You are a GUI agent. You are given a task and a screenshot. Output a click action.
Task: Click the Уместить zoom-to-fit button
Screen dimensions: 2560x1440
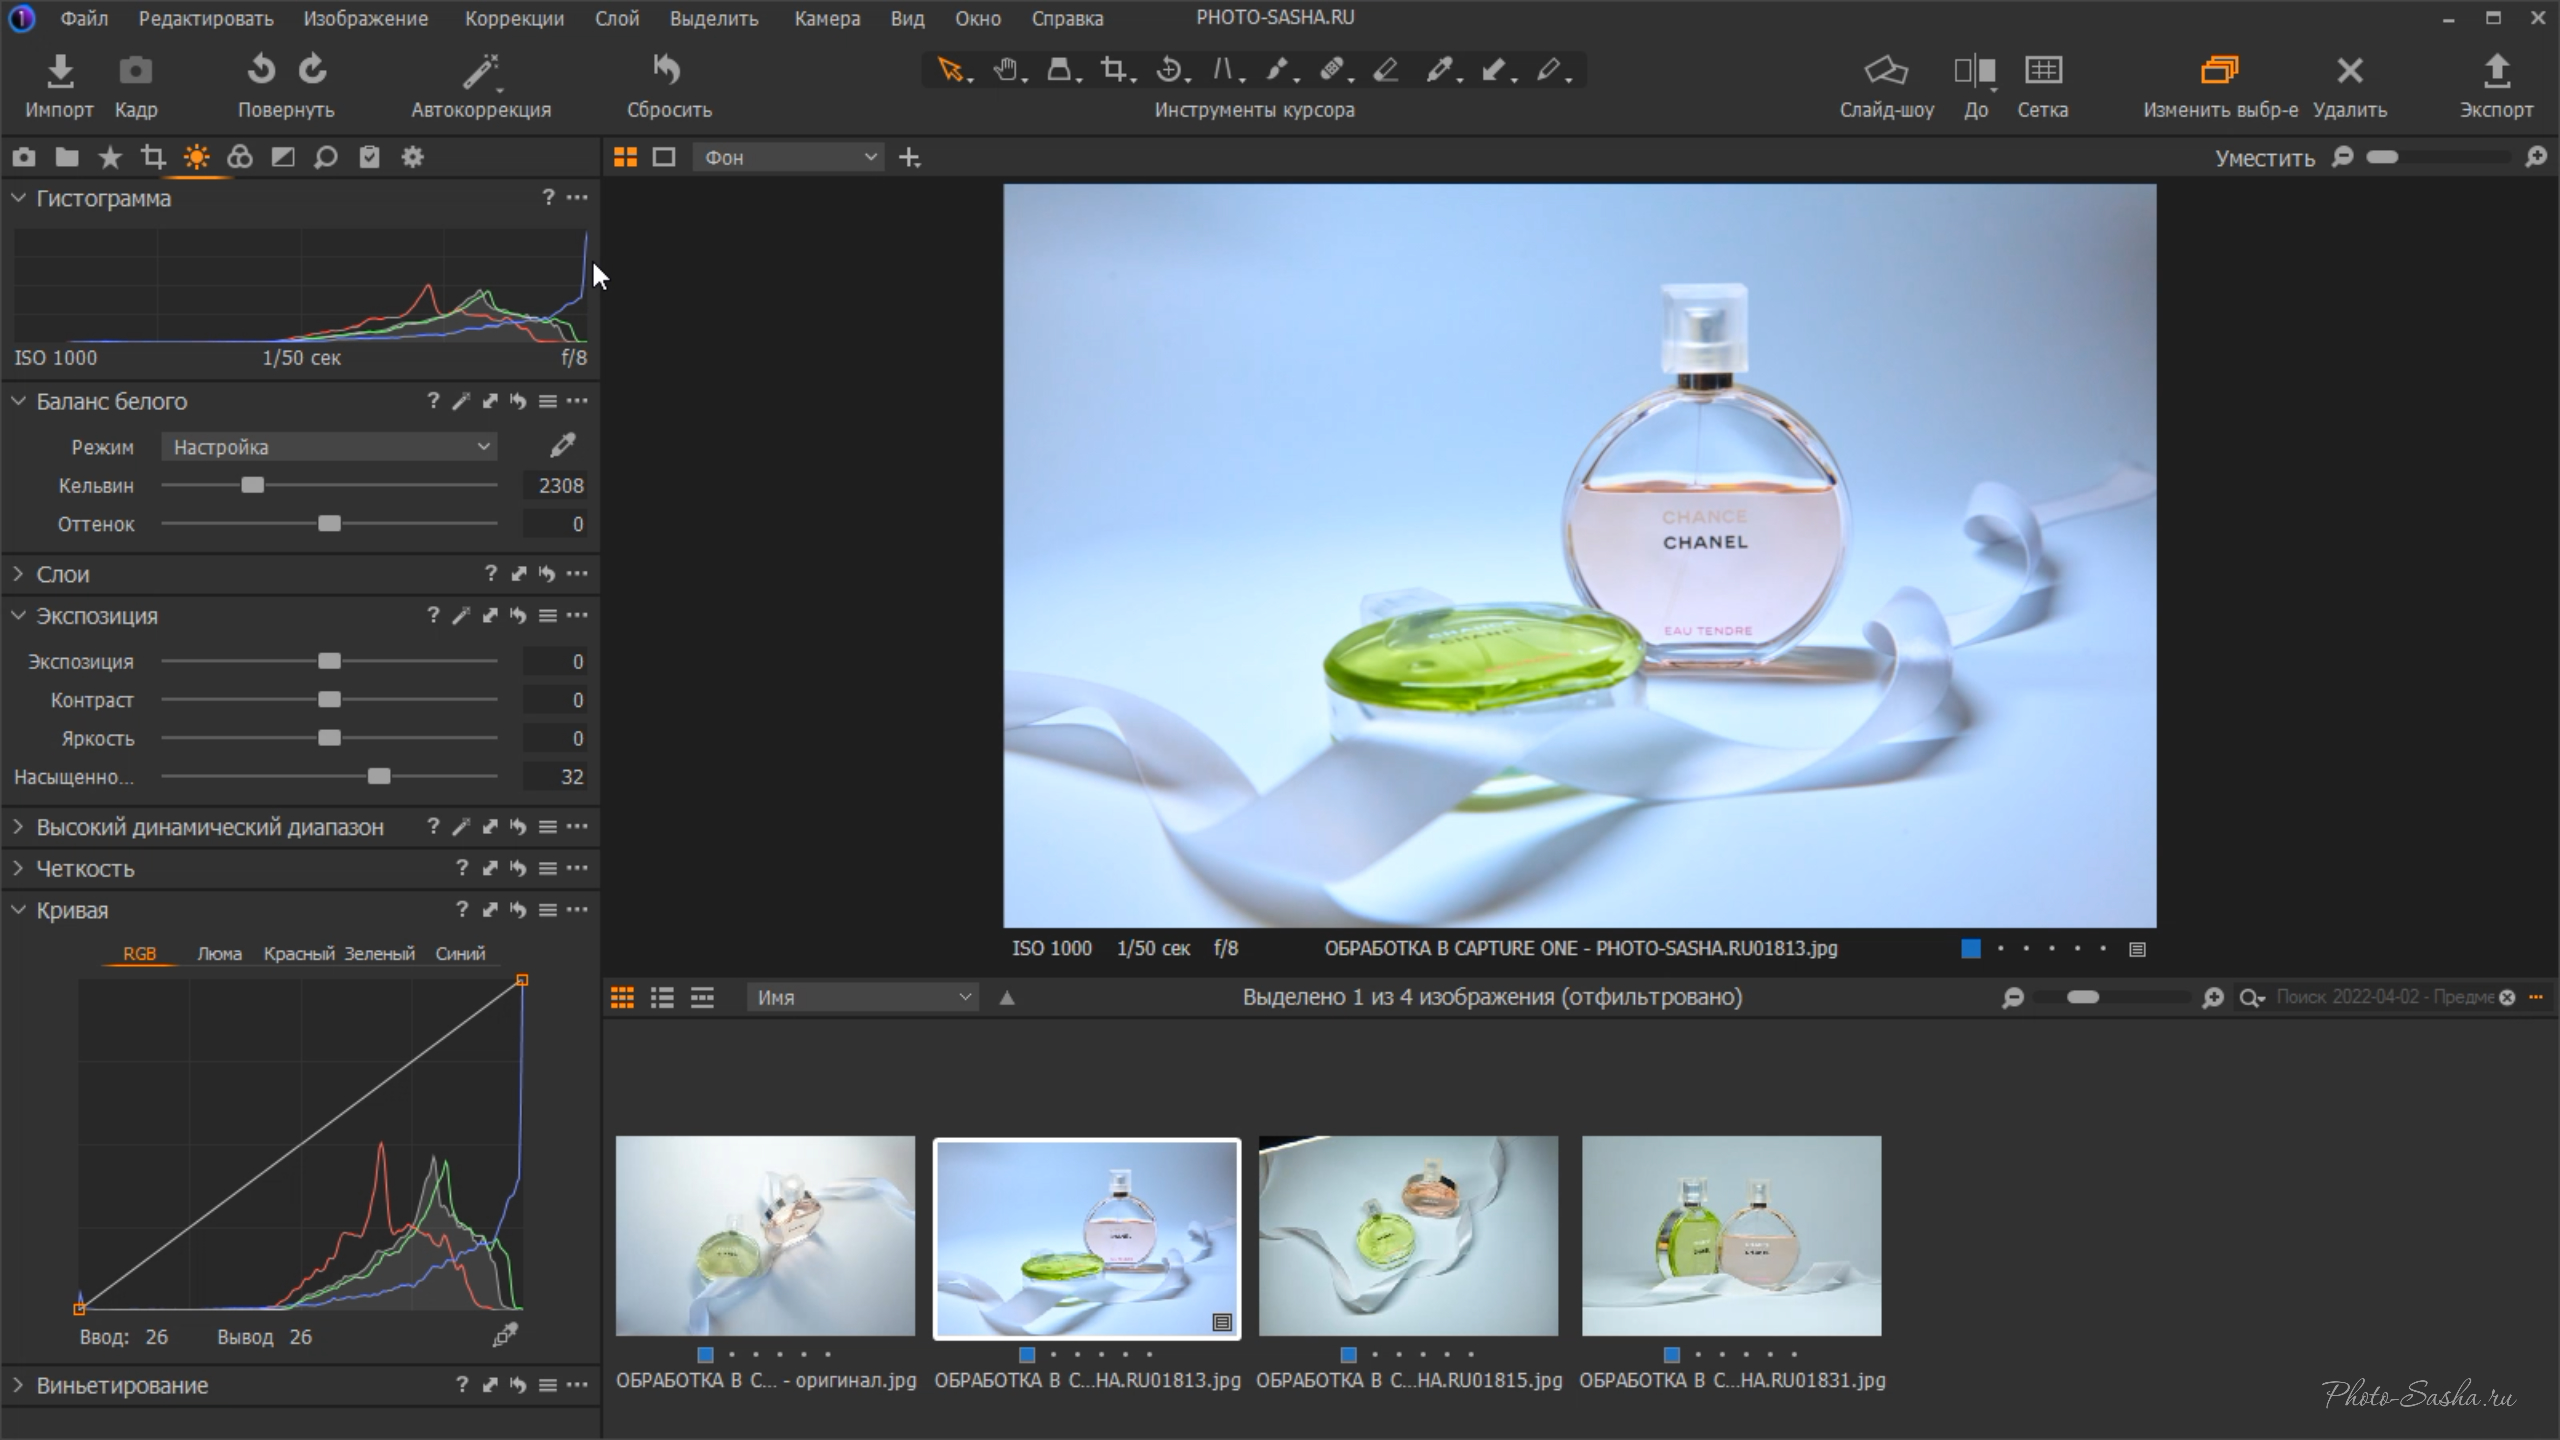(x=2264, y=158)
